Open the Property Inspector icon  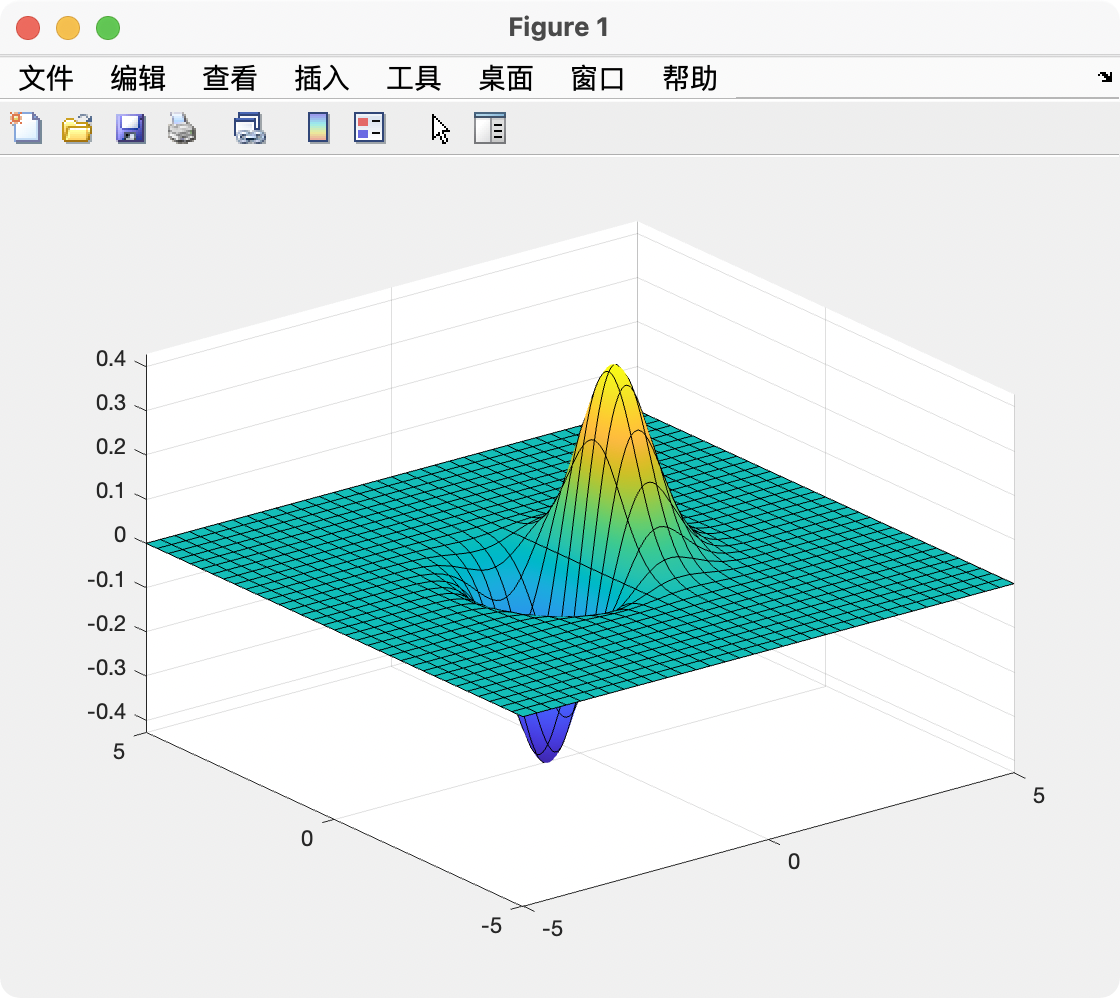[490, 129]
